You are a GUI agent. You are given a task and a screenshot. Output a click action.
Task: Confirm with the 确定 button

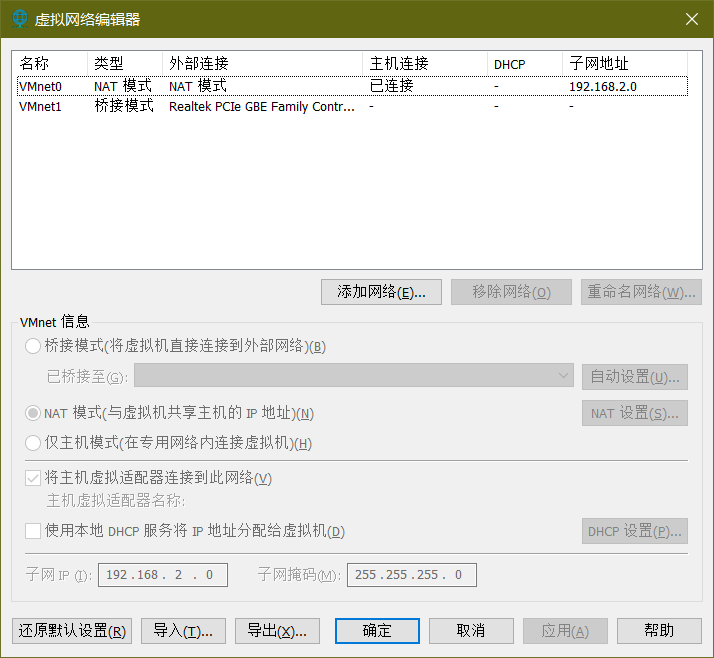click(x=377, y=631)
